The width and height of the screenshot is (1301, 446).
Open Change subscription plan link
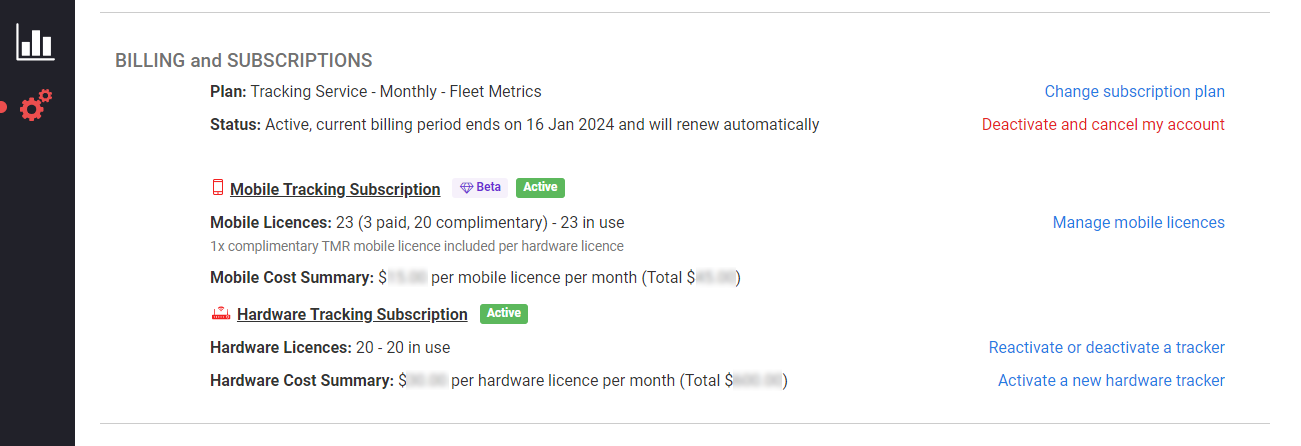[1135, 92]
